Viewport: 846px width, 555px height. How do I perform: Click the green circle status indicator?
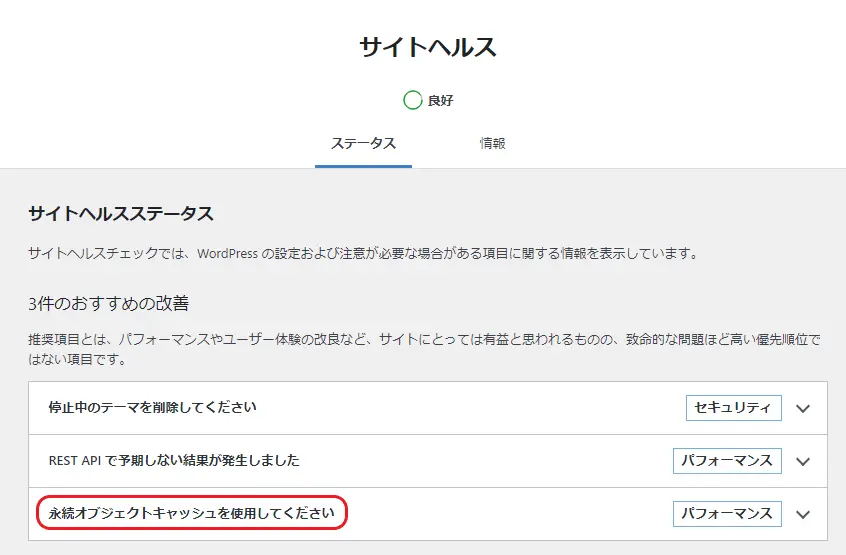412,100
